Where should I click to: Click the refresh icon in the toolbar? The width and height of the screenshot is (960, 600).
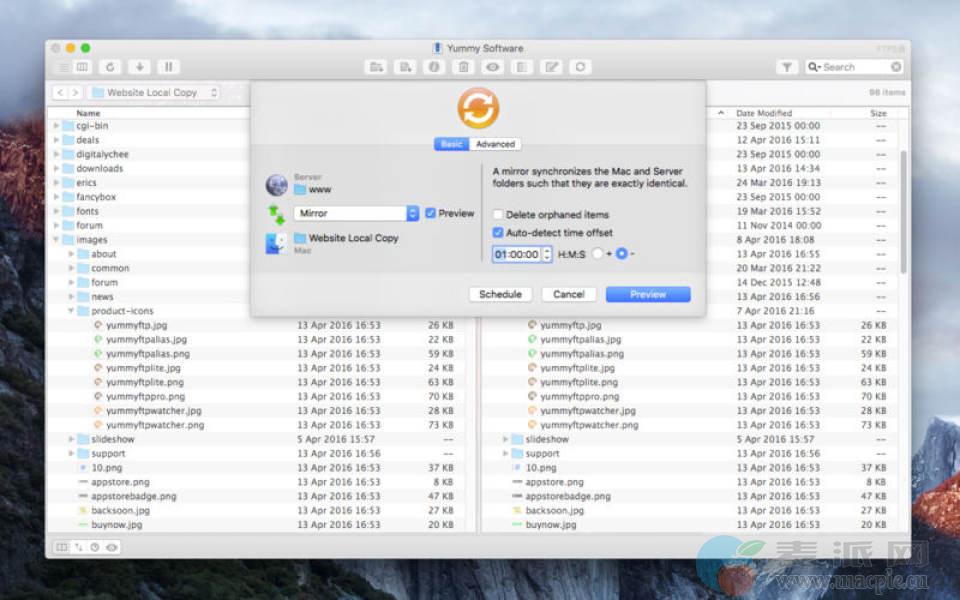(111, 67)
